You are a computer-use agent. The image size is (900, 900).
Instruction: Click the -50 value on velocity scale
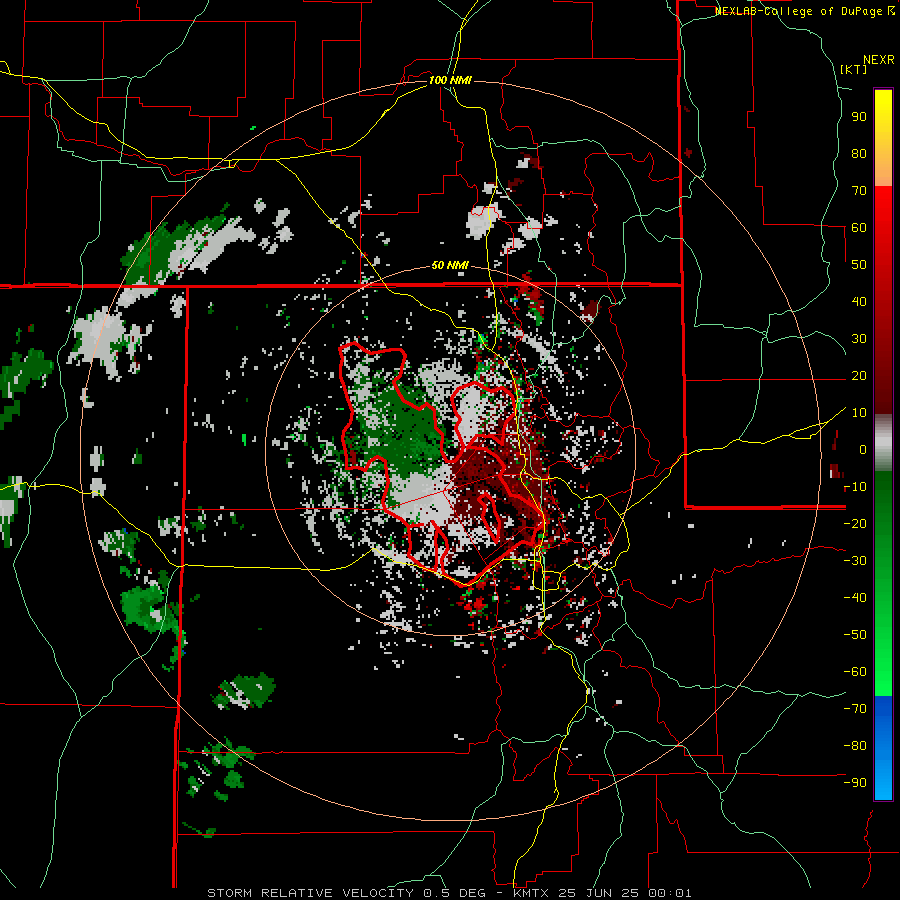[x=855, y=635]
